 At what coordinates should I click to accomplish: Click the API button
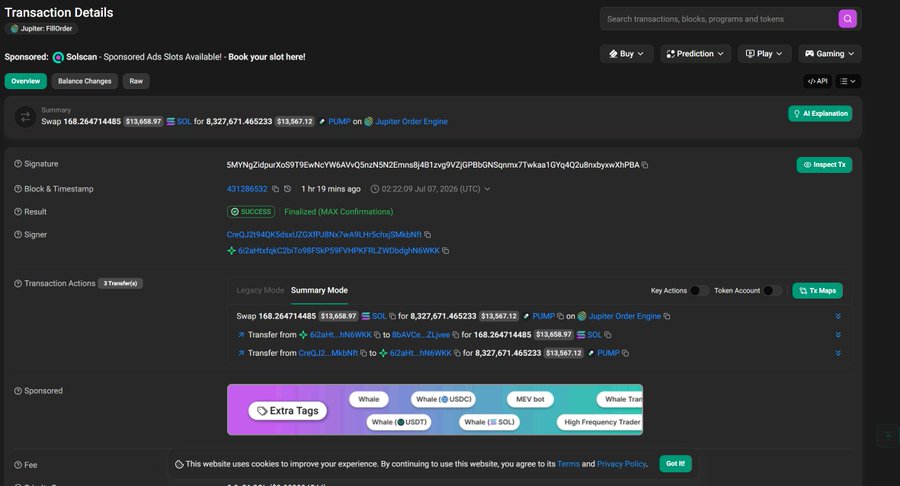click(x=817, y=81)
